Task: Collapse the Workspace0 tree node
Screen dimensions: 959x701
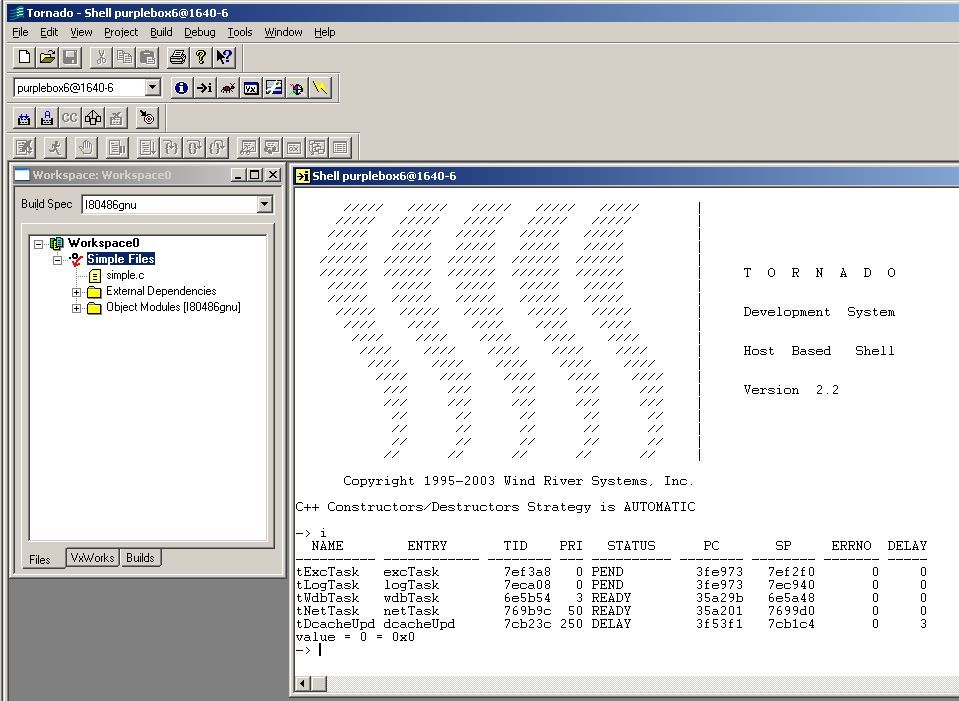Action: pyautogui.click(x=38, y=243)
